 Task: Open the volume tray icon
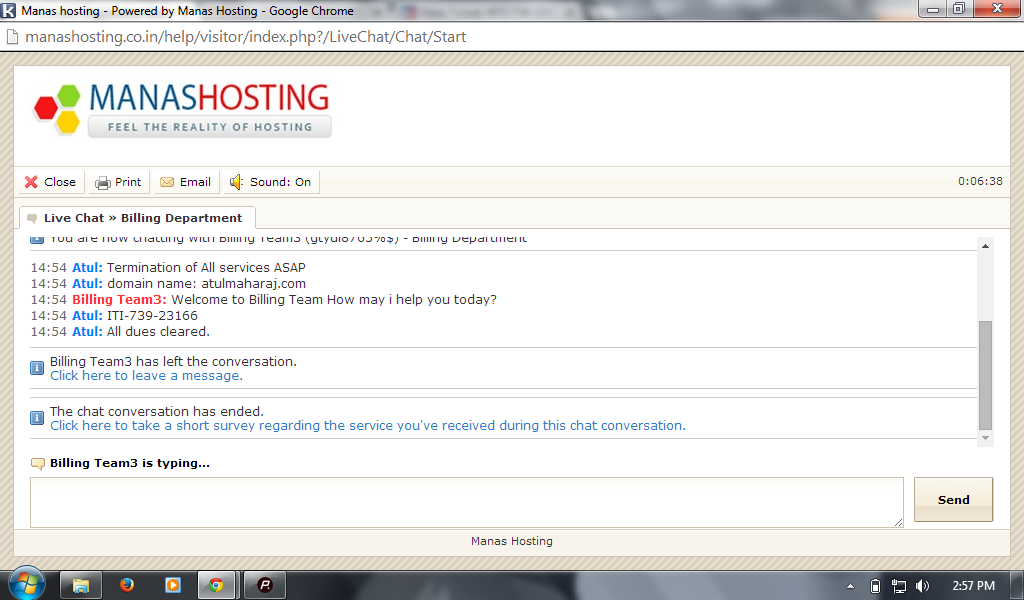point(922,586)
